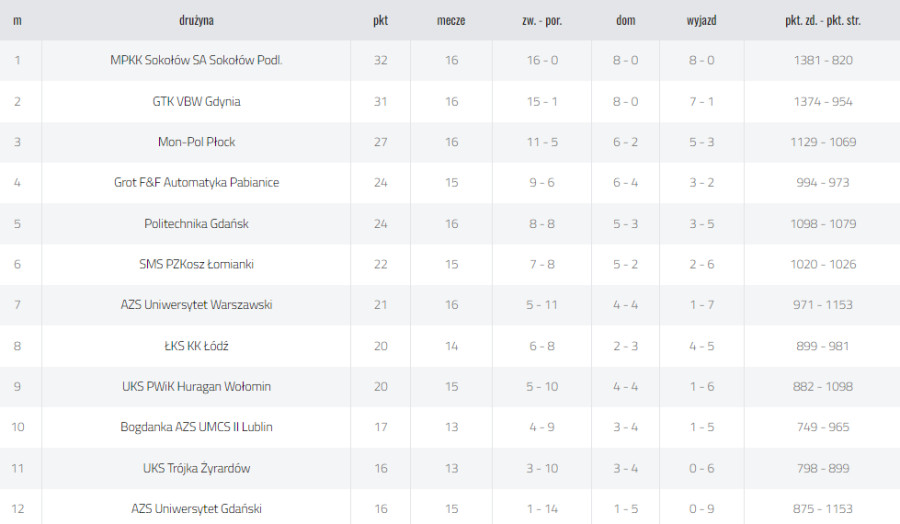Click the dom column header
The height and width of the screenshot is (524, 900).
(x=626, y=21)
